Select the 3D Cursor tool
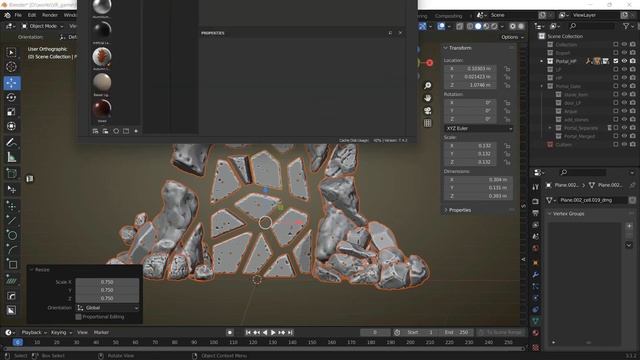 [x=11, y=67]
